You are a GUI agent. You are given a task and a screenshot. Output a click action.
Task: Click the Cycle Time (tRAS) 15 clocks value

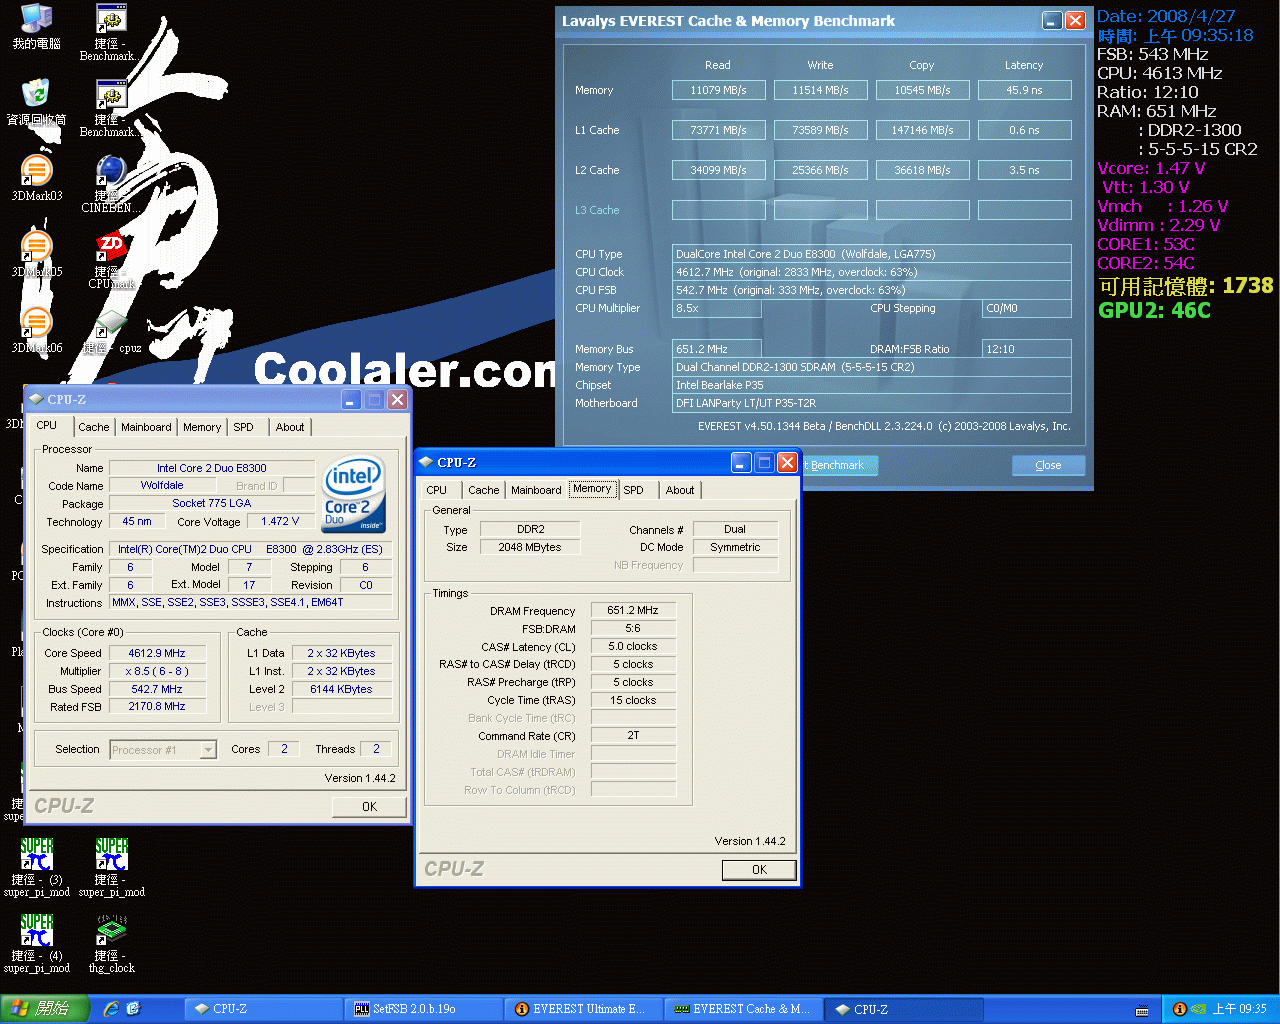633,700
